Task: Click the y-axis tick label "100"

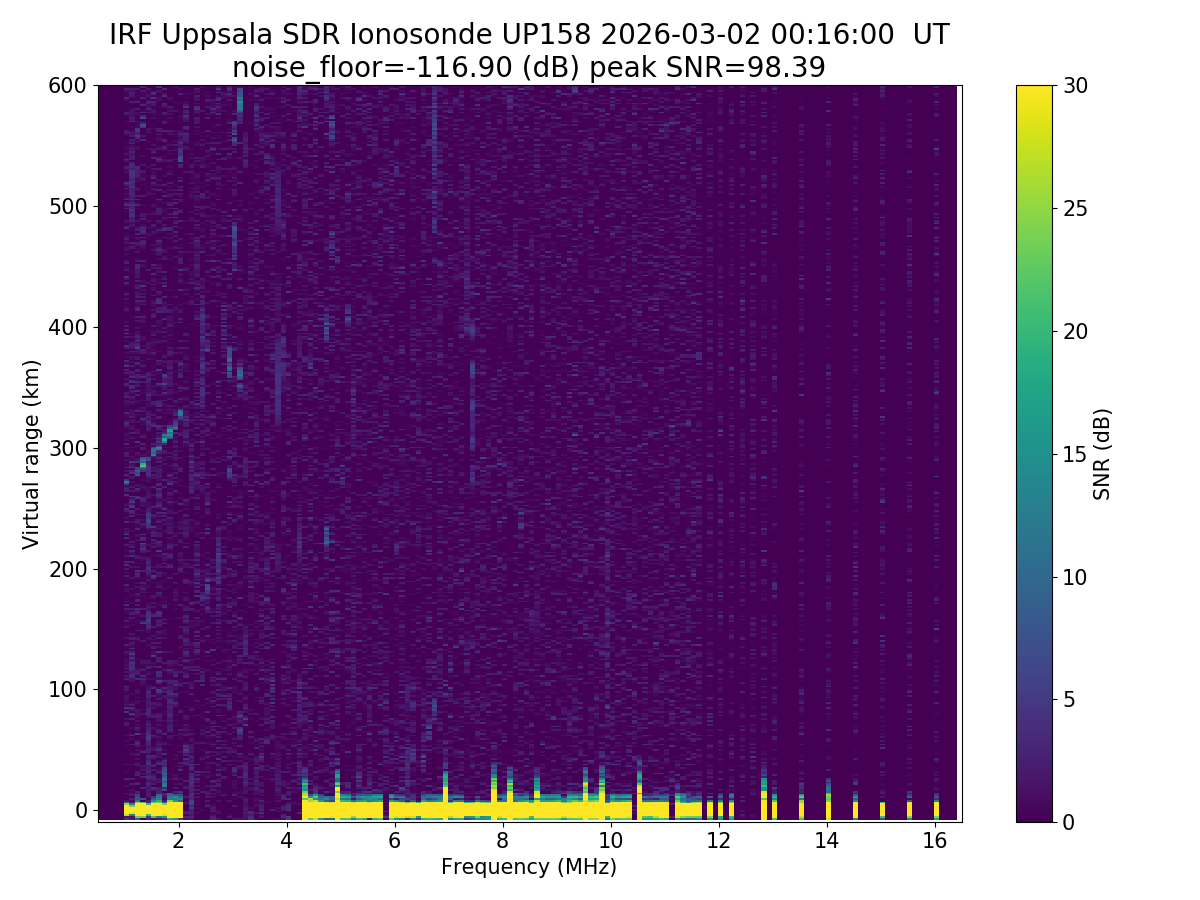Action: [x=68, y=690]
